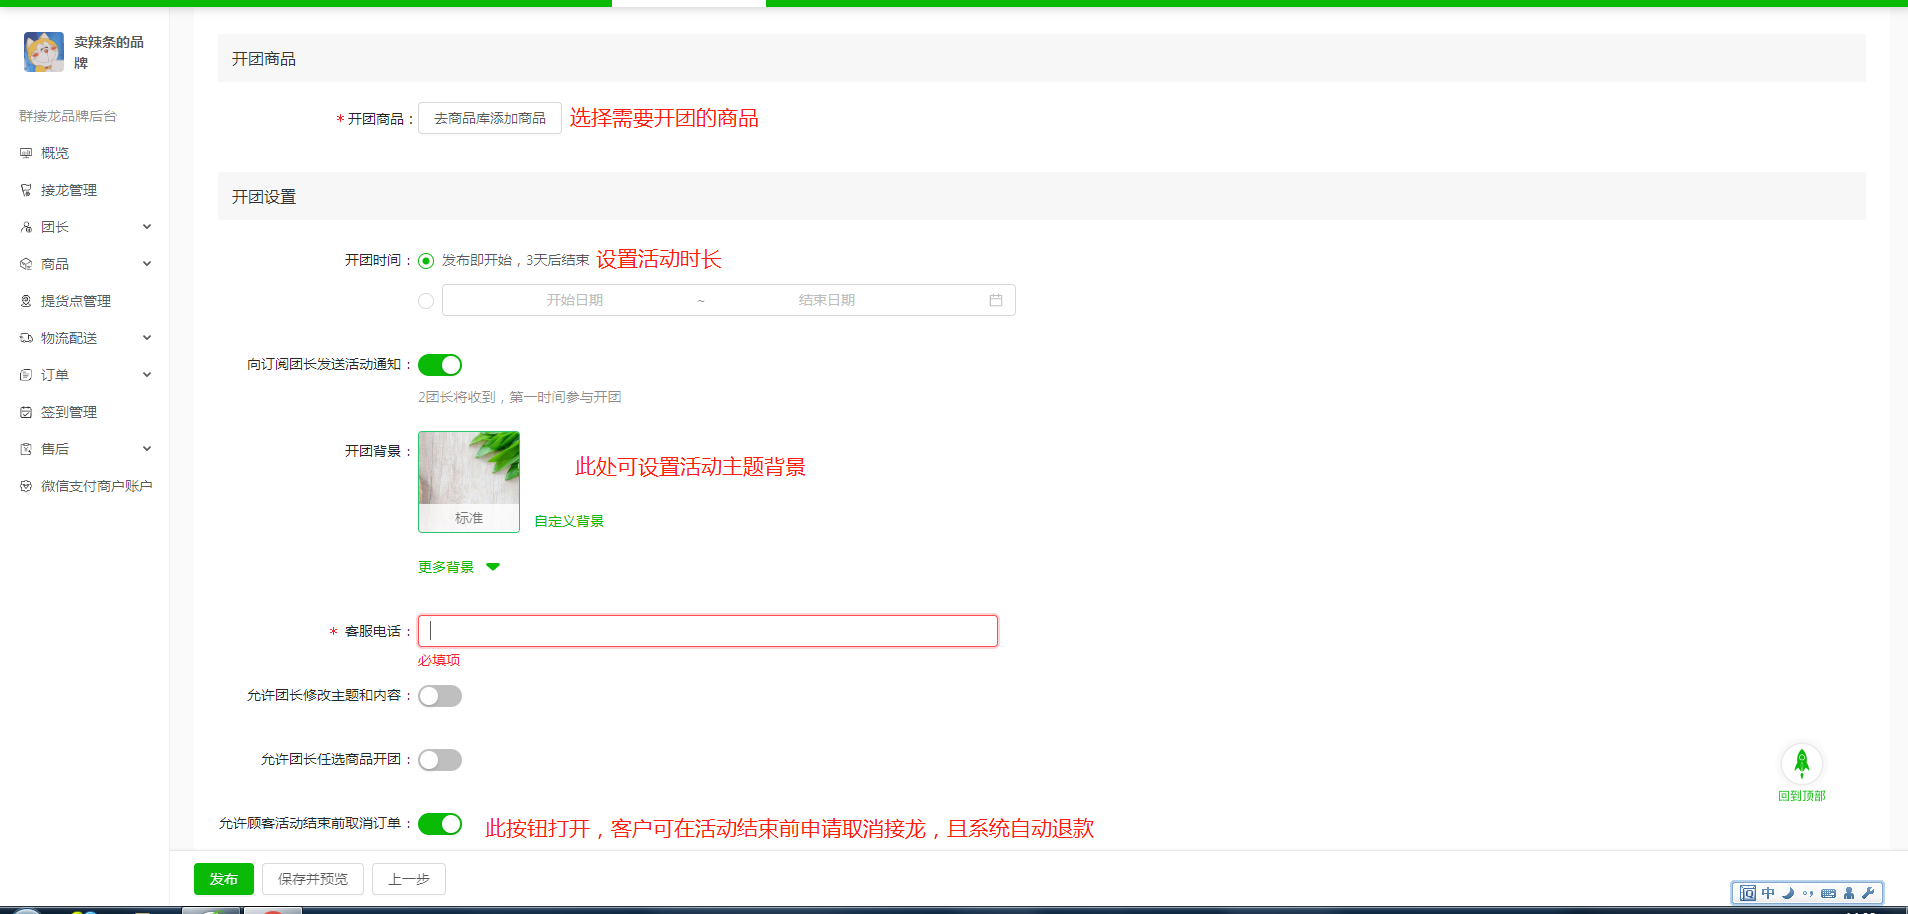The image size is (1908, 914).
Task: Click the 客服电话 input field
Action: 708,631
